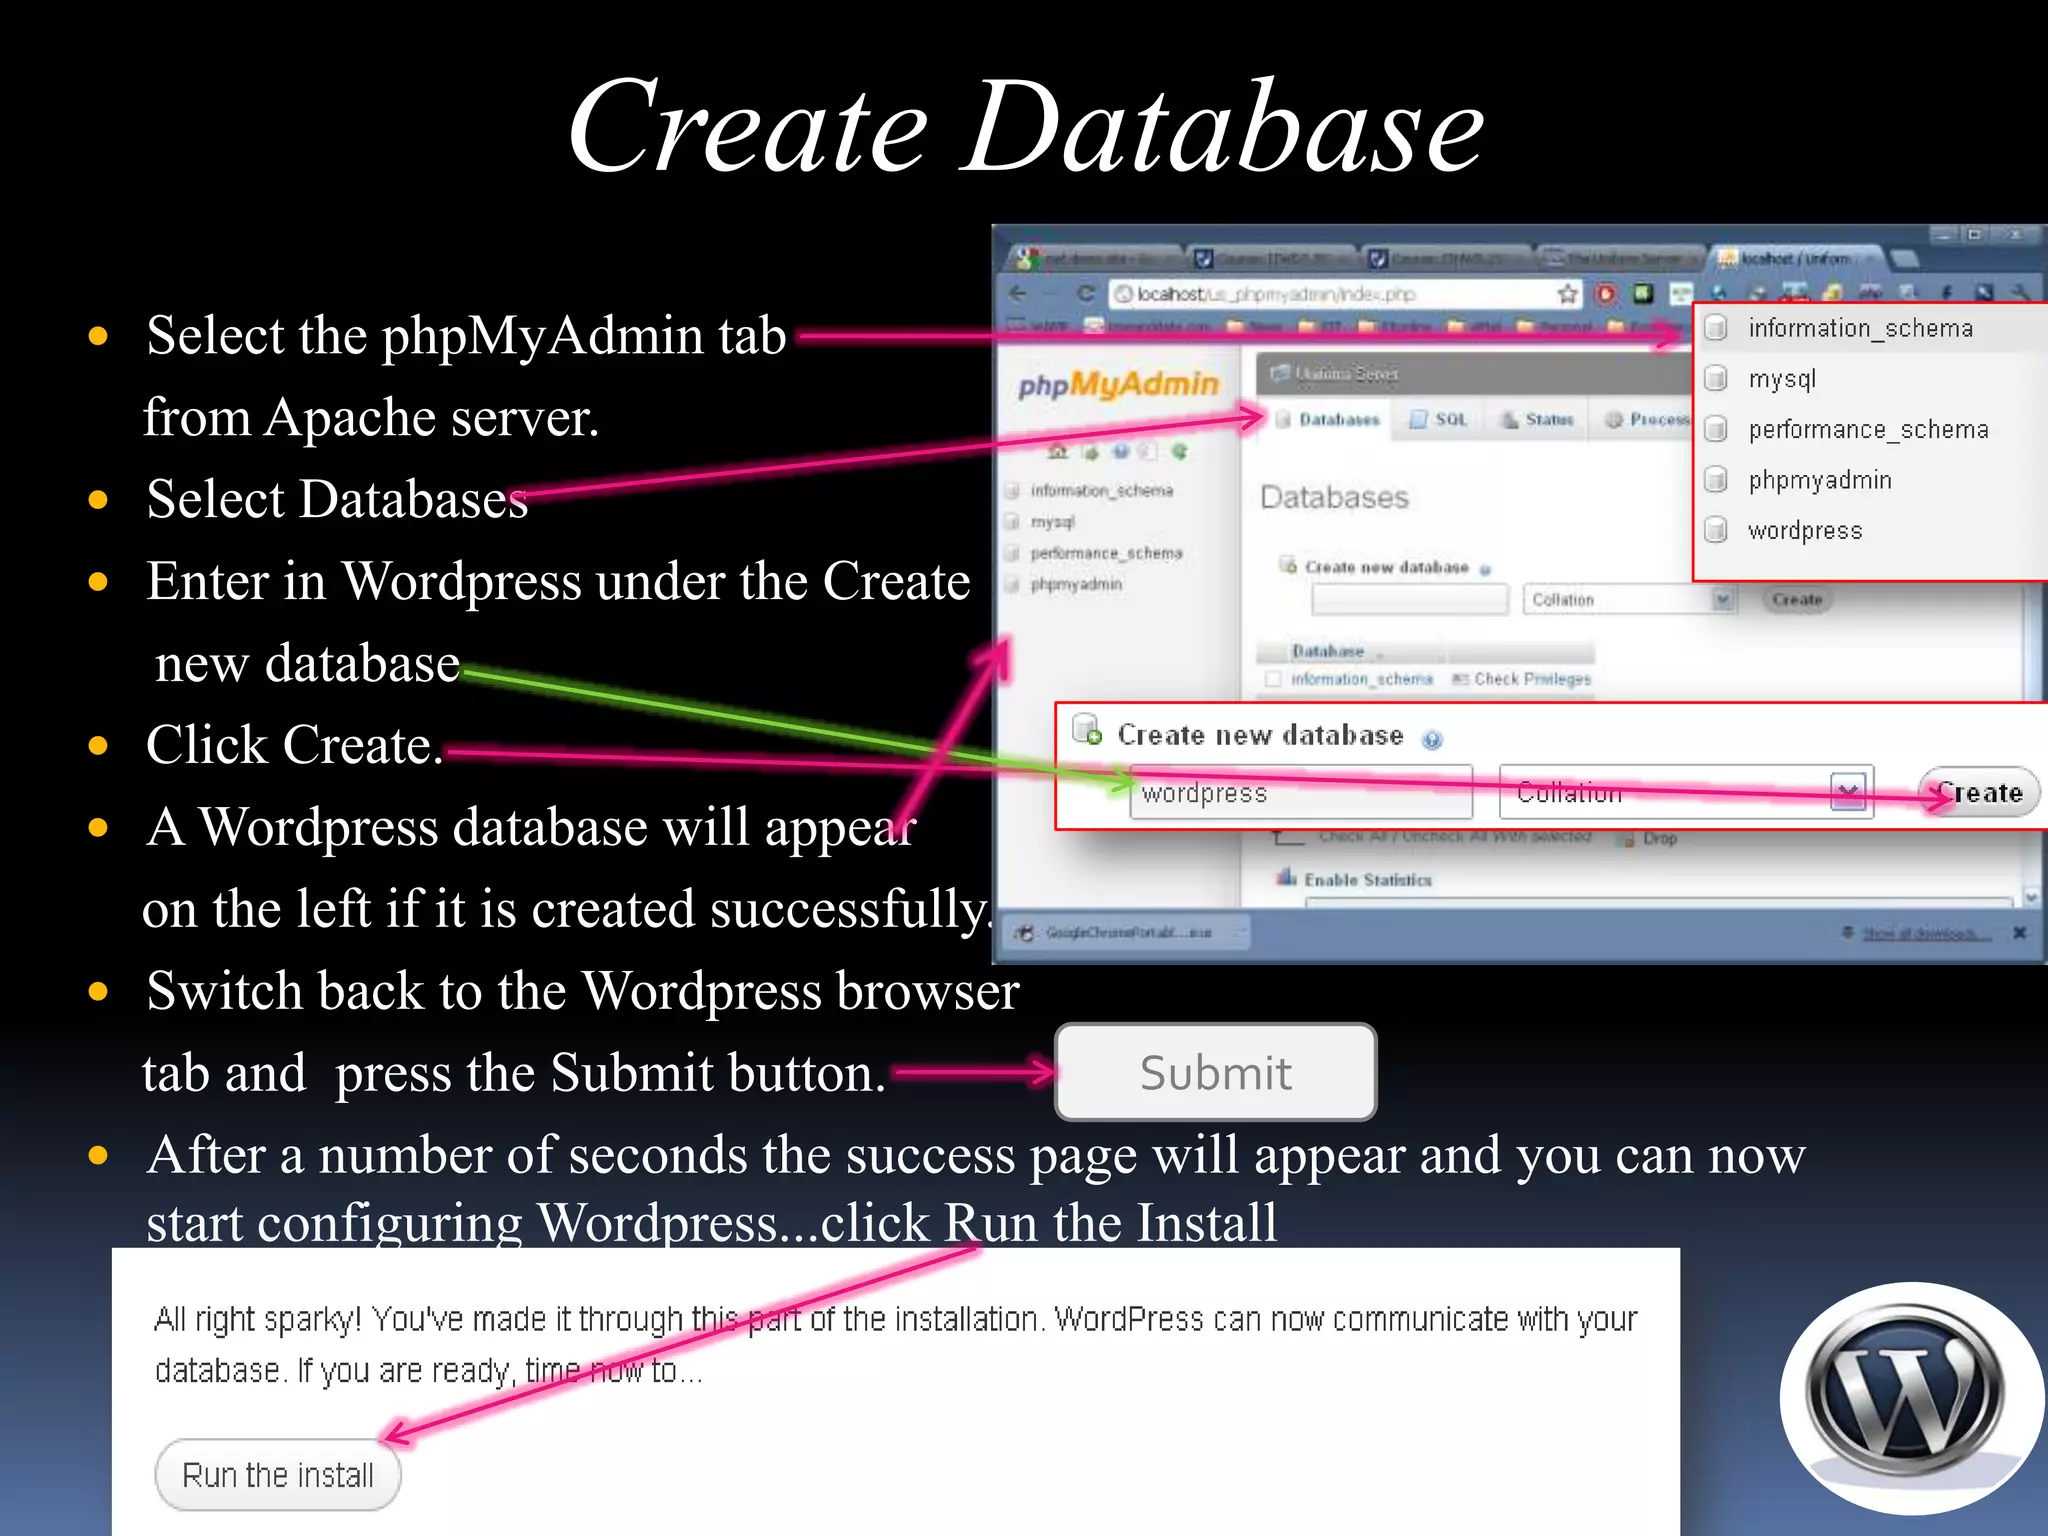Click the Run the install button
Image resolution: width=2048 pixels, height=1536 pixels.
coord(278,1474)
